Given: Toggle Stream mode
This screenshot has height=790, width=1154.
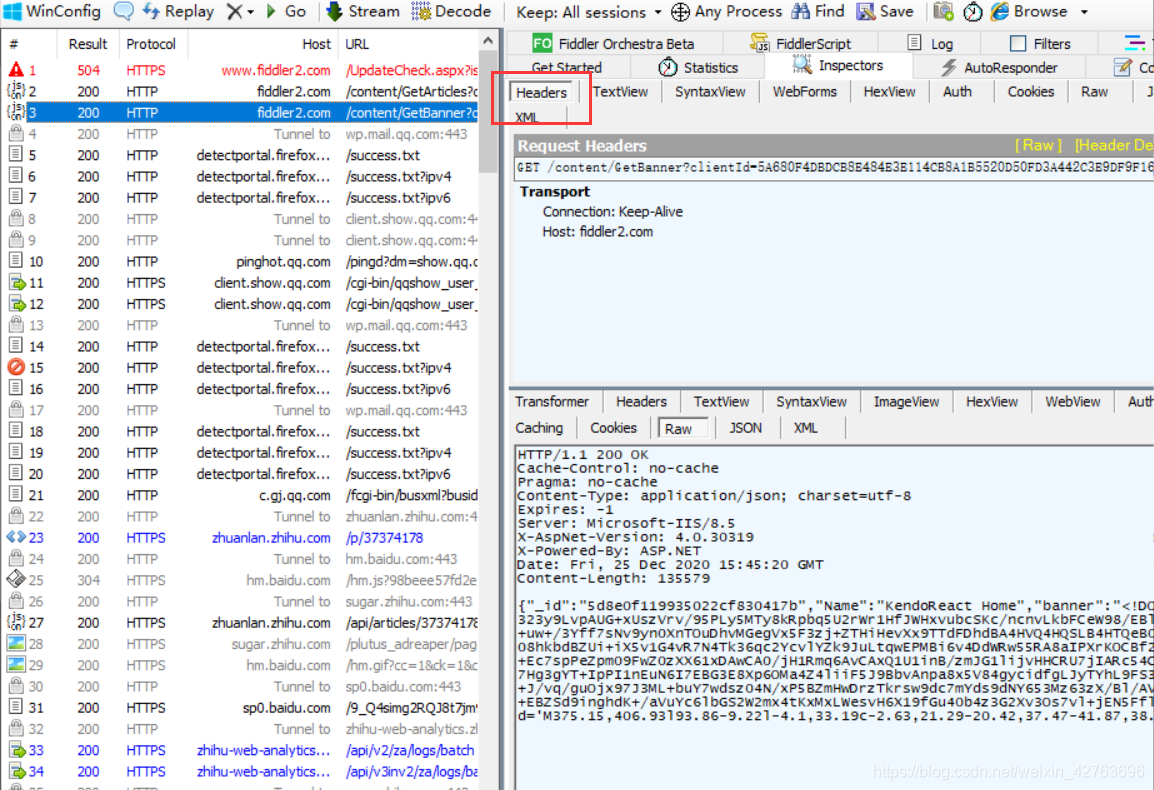Looking at the screenshot, I should (x=363, y=11).
